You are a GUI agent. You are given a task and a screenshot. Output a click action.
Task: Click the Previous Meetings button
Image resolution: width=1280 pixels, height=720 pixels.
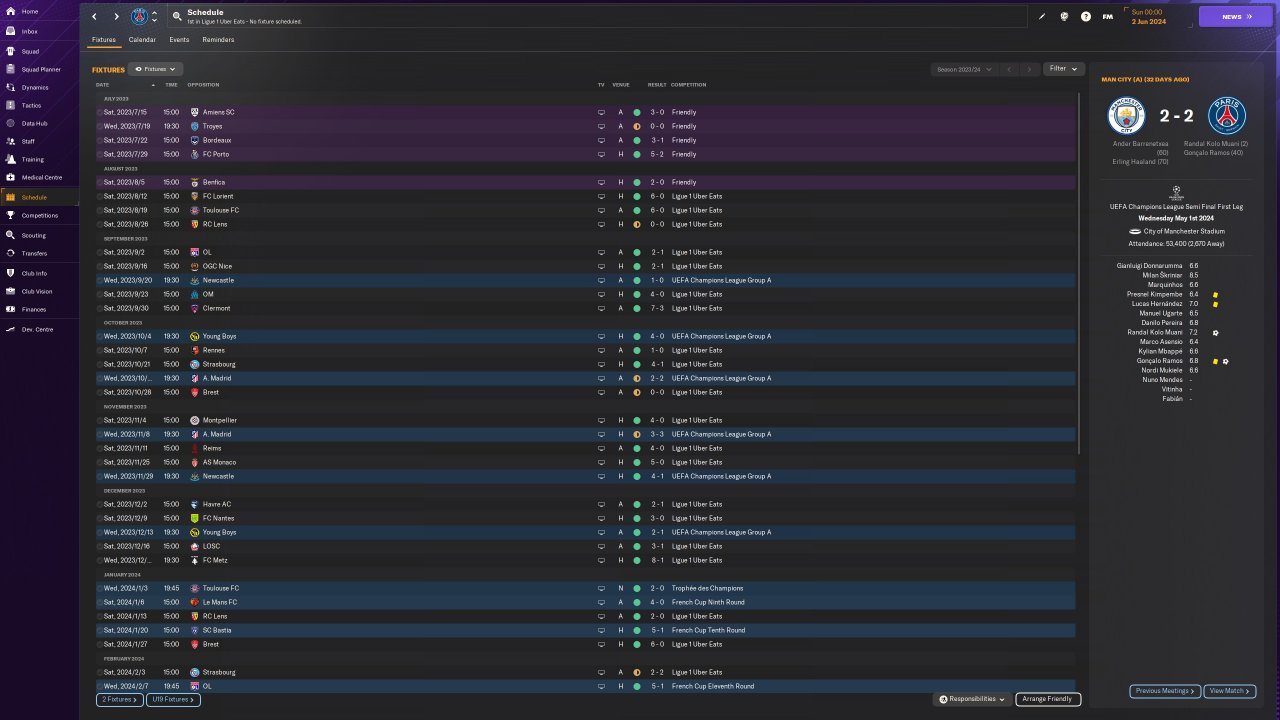tap(1165, 691)
